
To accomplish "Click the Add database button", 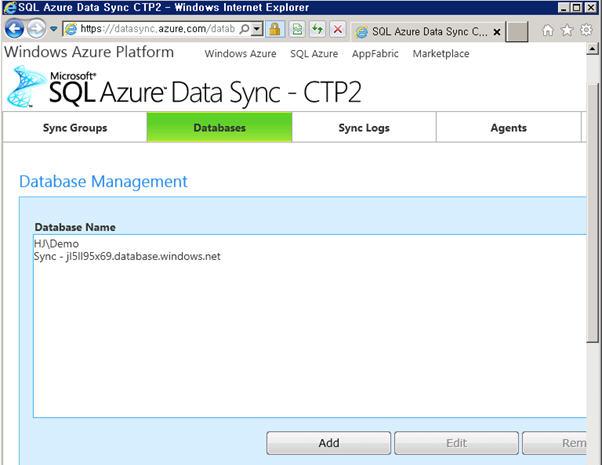I will [x=329, y=443].
